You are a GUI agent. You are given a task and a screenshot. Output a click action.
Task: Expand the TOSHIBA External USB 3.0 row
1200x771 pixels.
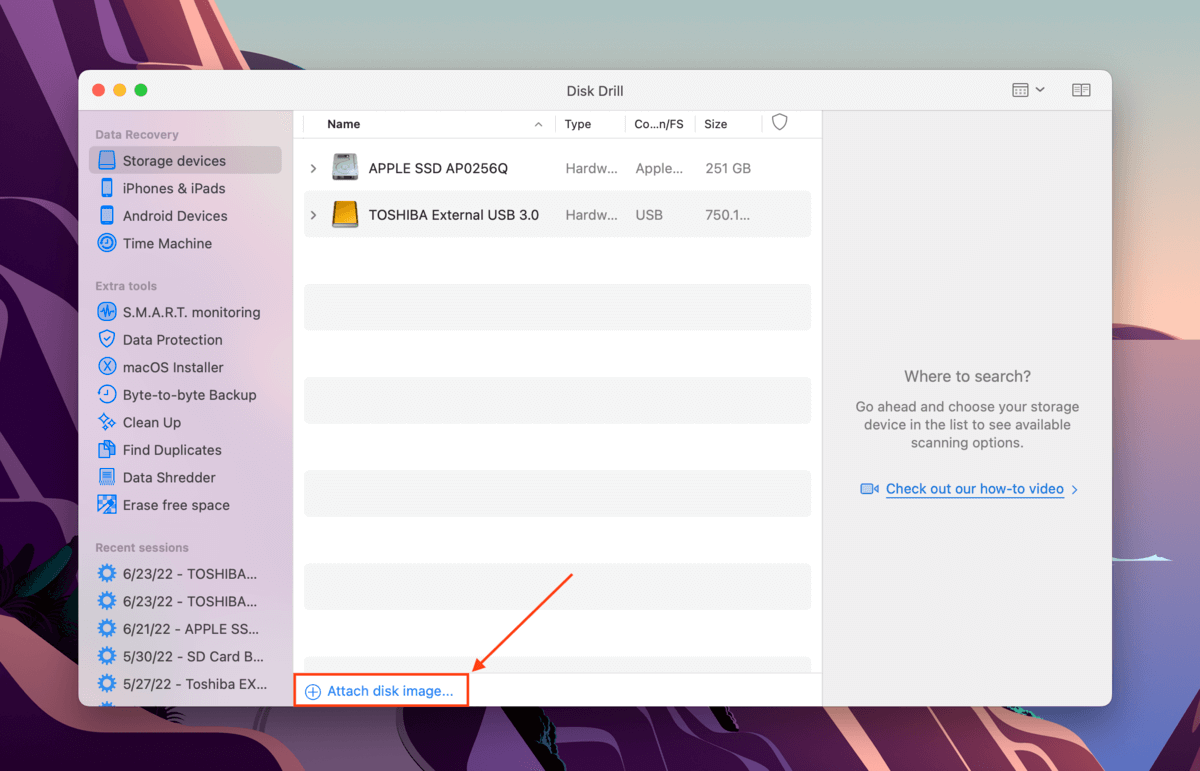pyautogui.click(x=313, y=215)
